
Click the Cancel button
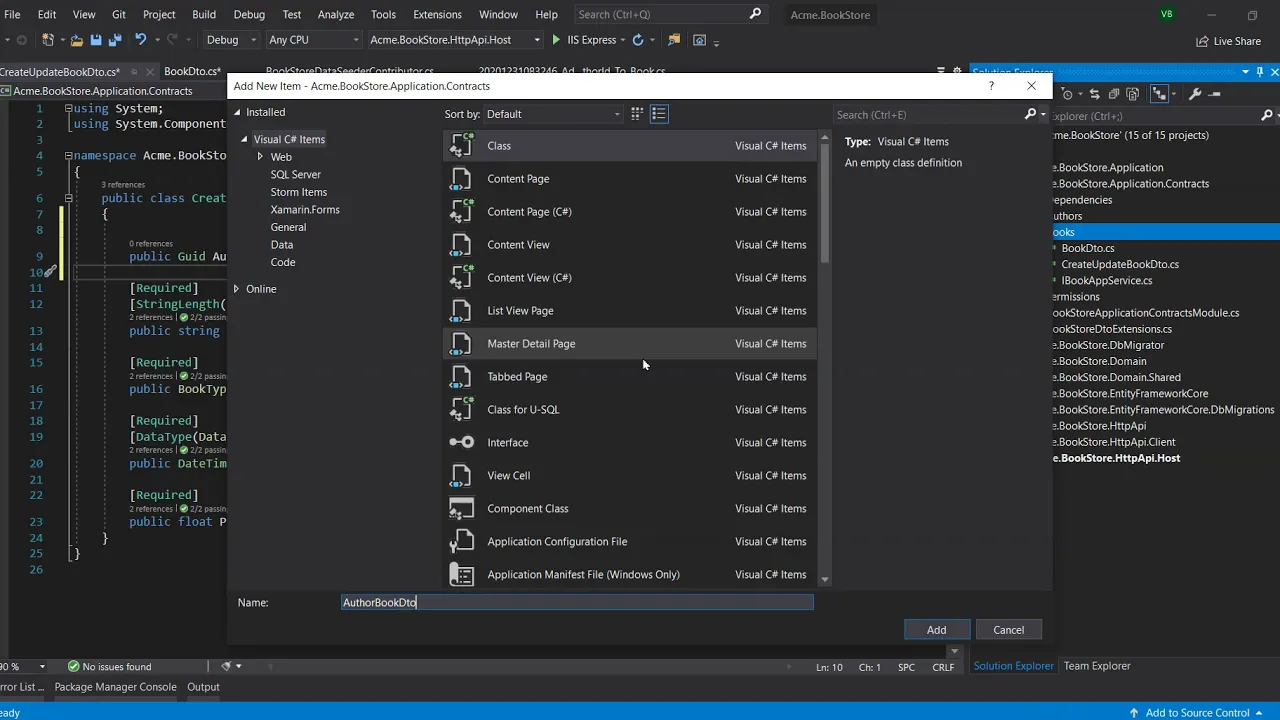click(x=1008, y=630)
